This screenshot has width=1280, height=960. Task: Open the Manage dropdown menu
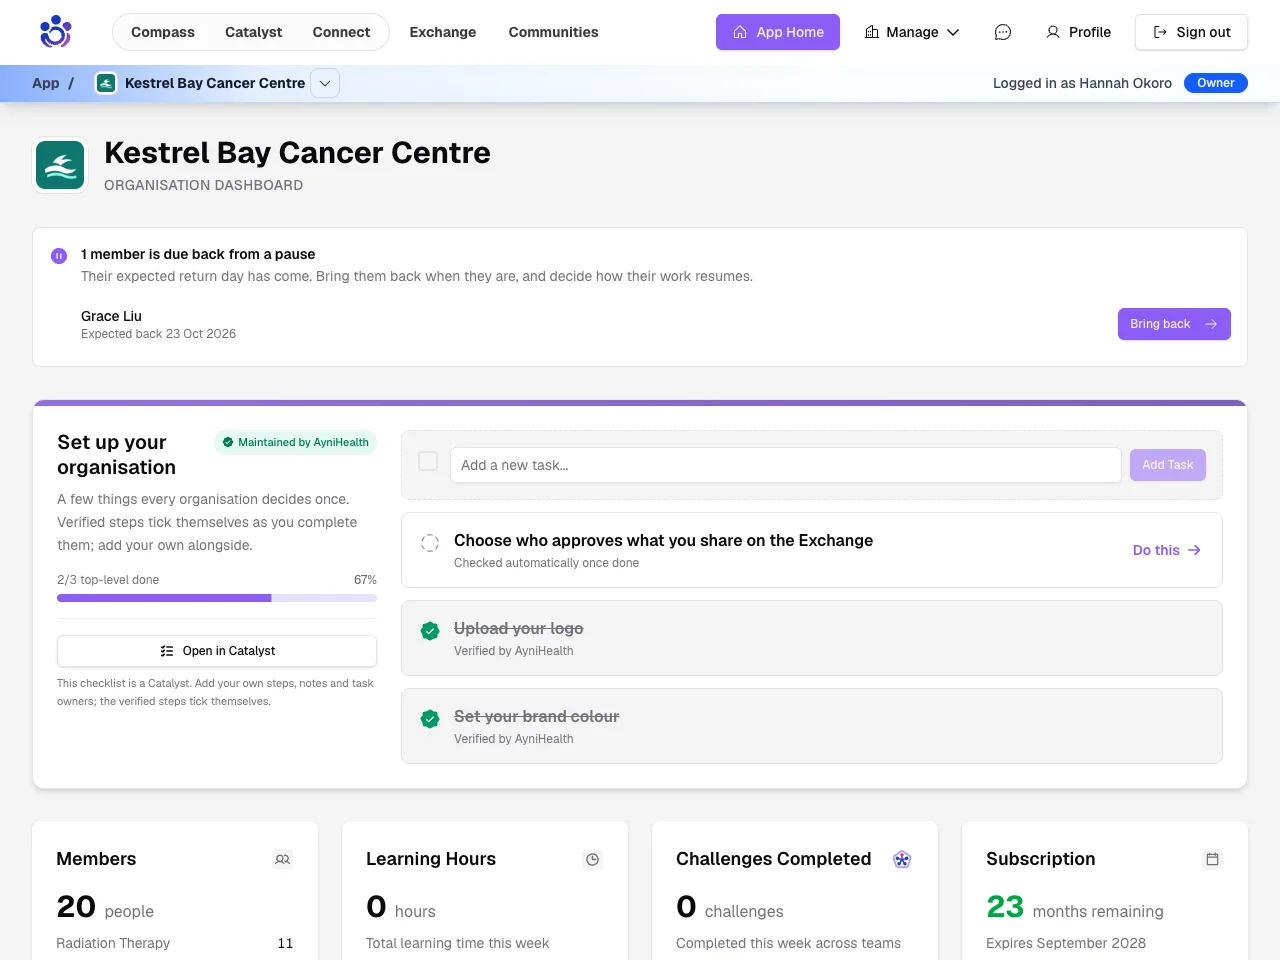coord(912,32)
